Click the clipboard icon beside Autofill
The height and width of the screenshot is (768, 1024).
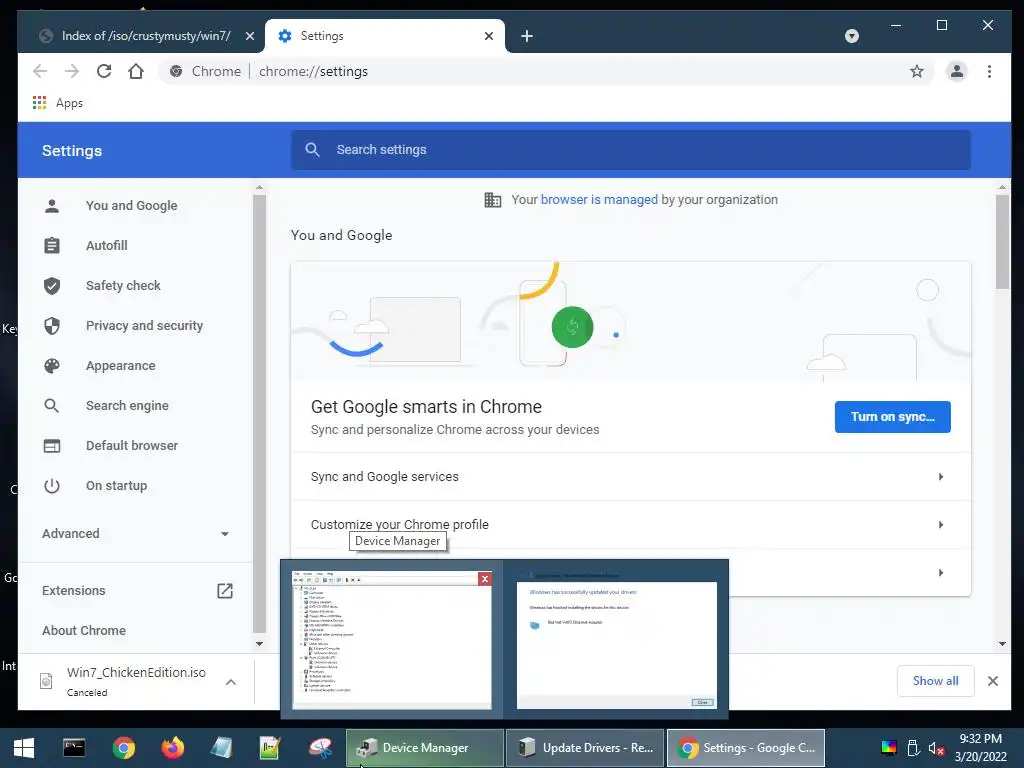52,246
